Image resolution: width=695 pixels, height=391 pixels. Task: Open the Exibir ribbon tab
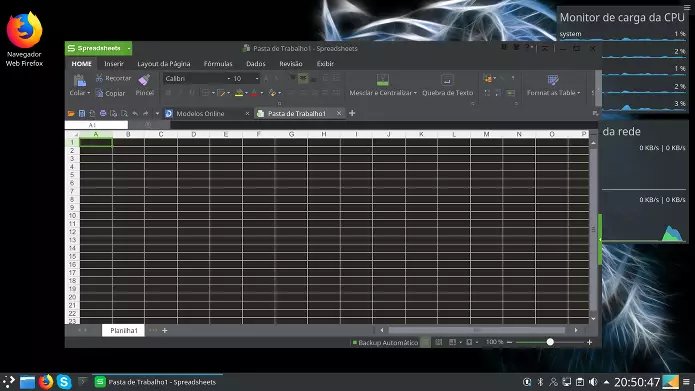pyautogui.click(x=325, y=64)
